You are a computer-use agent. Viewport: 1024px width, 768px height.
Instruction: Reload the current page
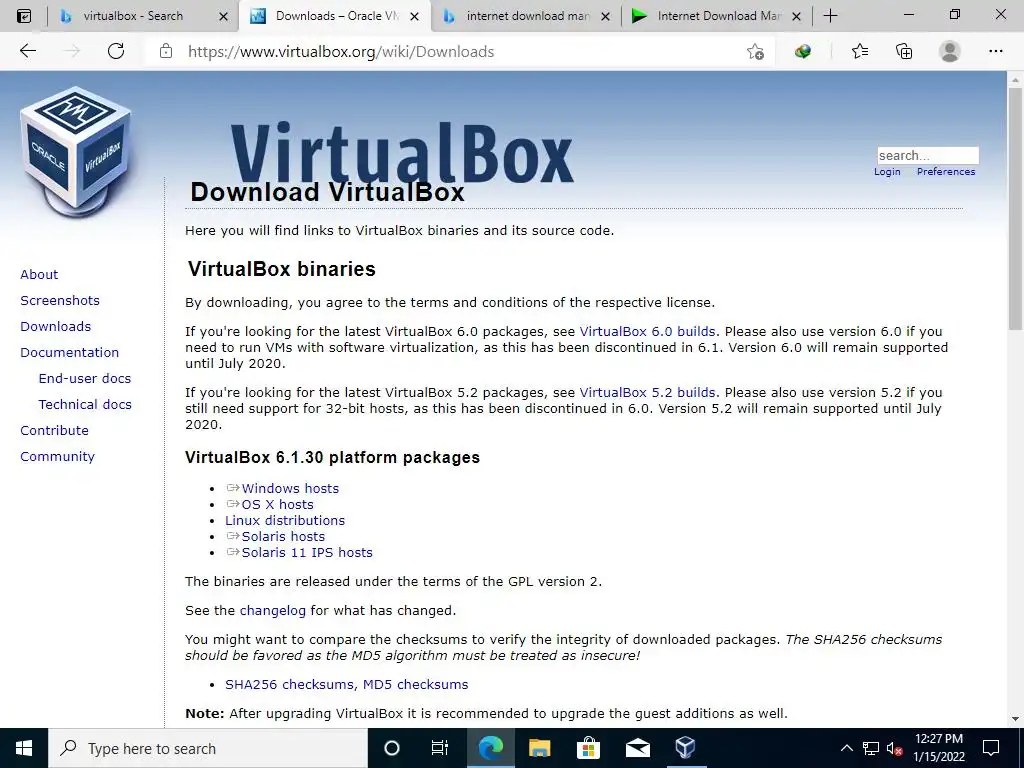116,51
